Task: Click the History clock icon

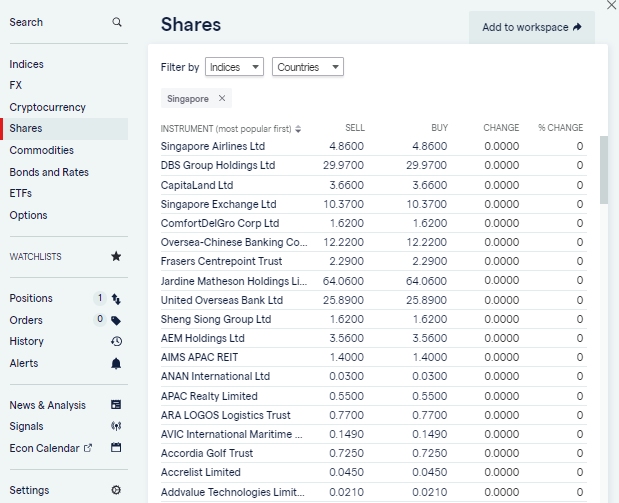Action: pos(116,341)
